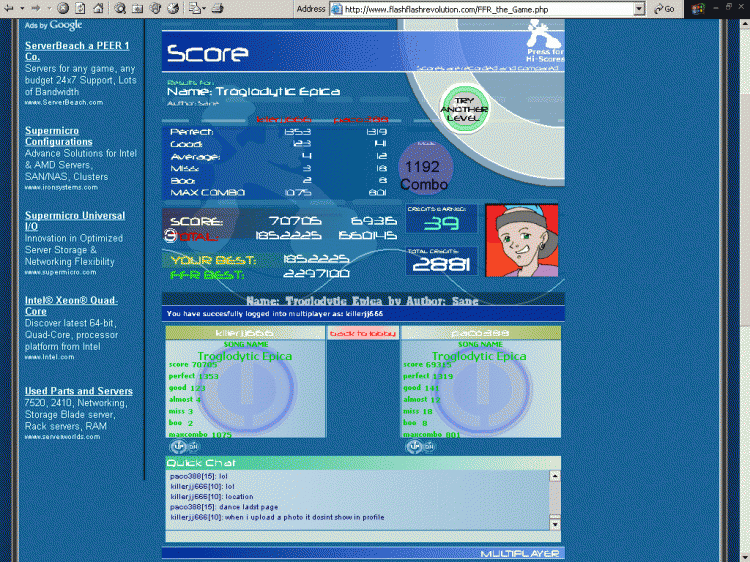Click the Ads by Google label

[x=54, y=24]
